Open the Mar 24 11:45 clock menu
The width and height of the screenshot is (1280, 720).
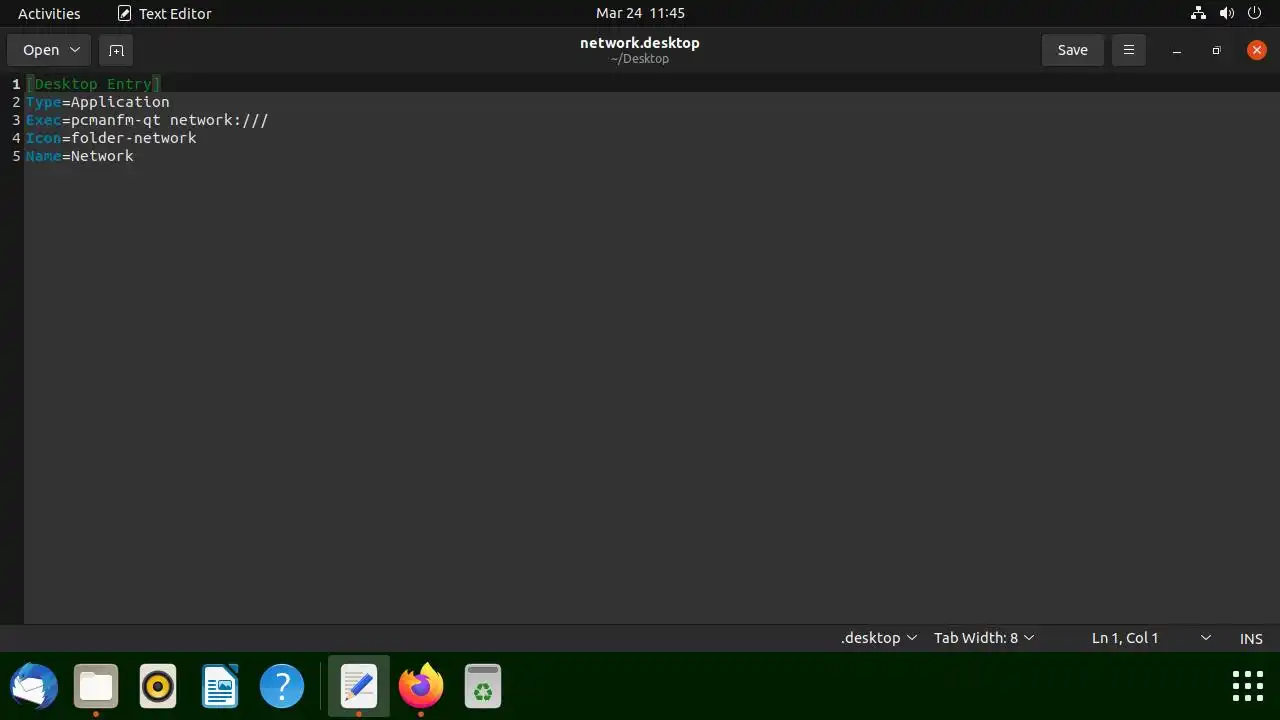pyautogui.click(x=640, y=13)
